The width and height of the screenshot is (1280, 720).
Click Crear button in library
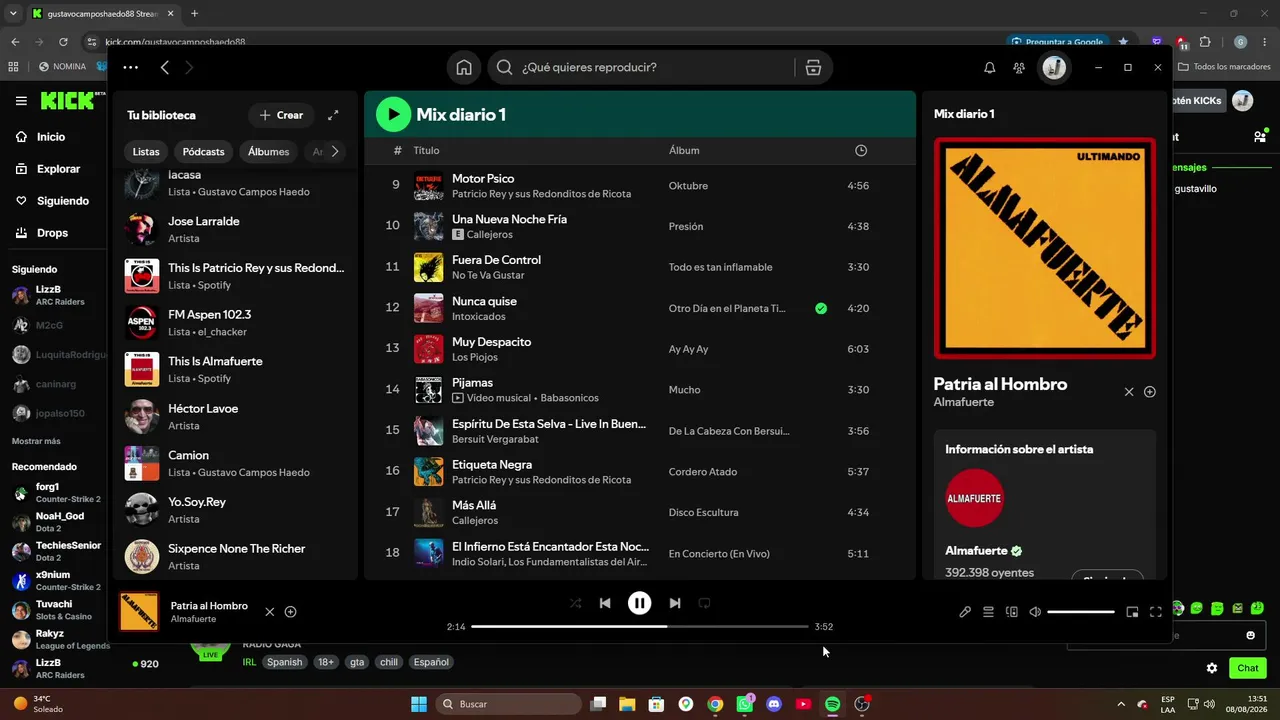(281, 115)
